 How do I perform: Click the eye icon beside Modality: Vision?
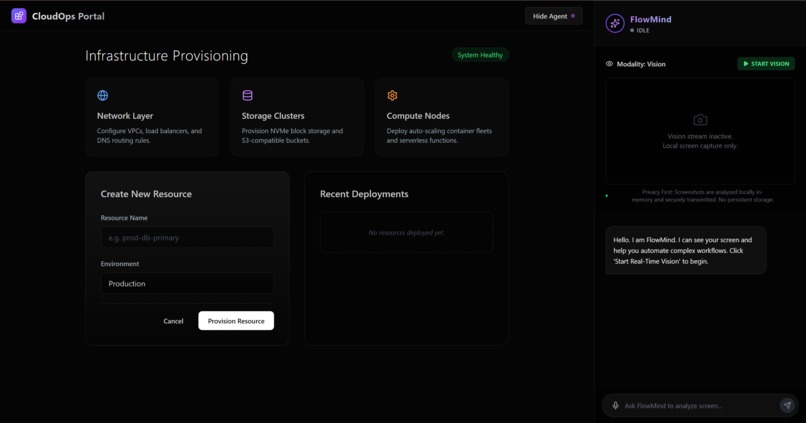(609, 64)
